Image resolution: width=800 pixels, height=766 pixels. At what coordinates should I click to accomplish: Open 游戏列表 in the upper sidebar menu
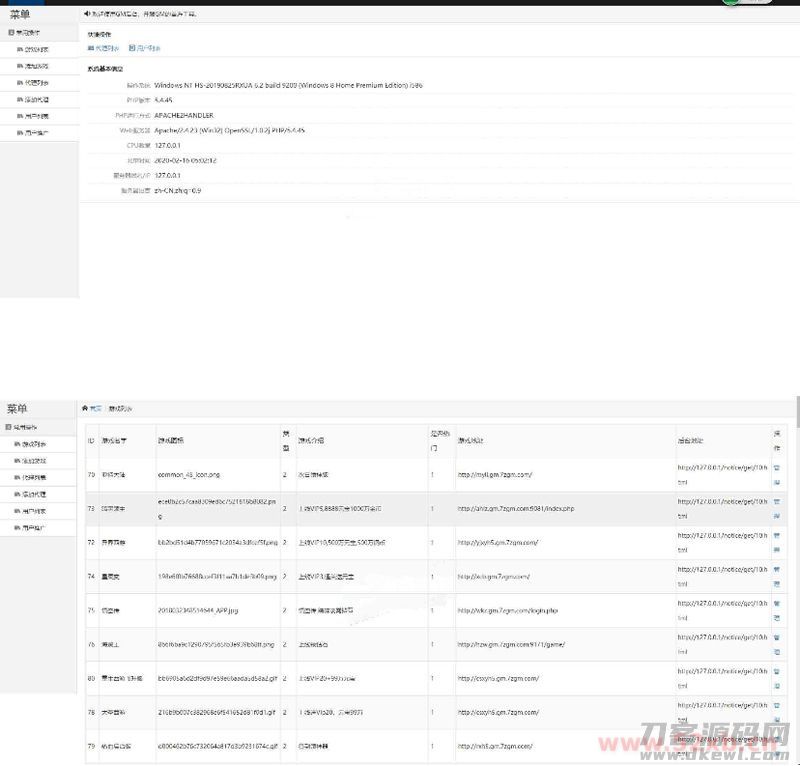tap(35, 48)
